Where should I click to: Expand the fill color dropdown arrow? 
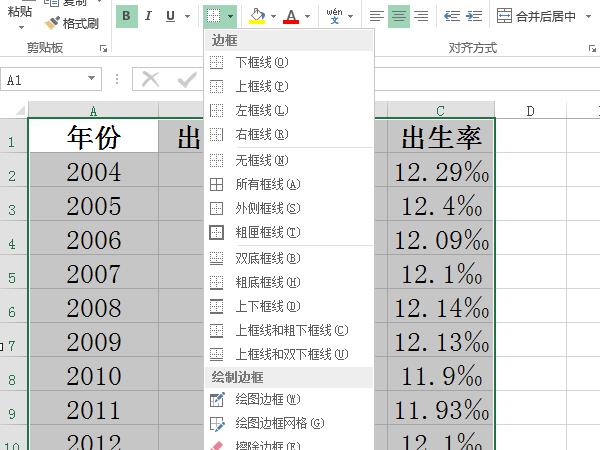pyautogui.click(x=272, y=16)
